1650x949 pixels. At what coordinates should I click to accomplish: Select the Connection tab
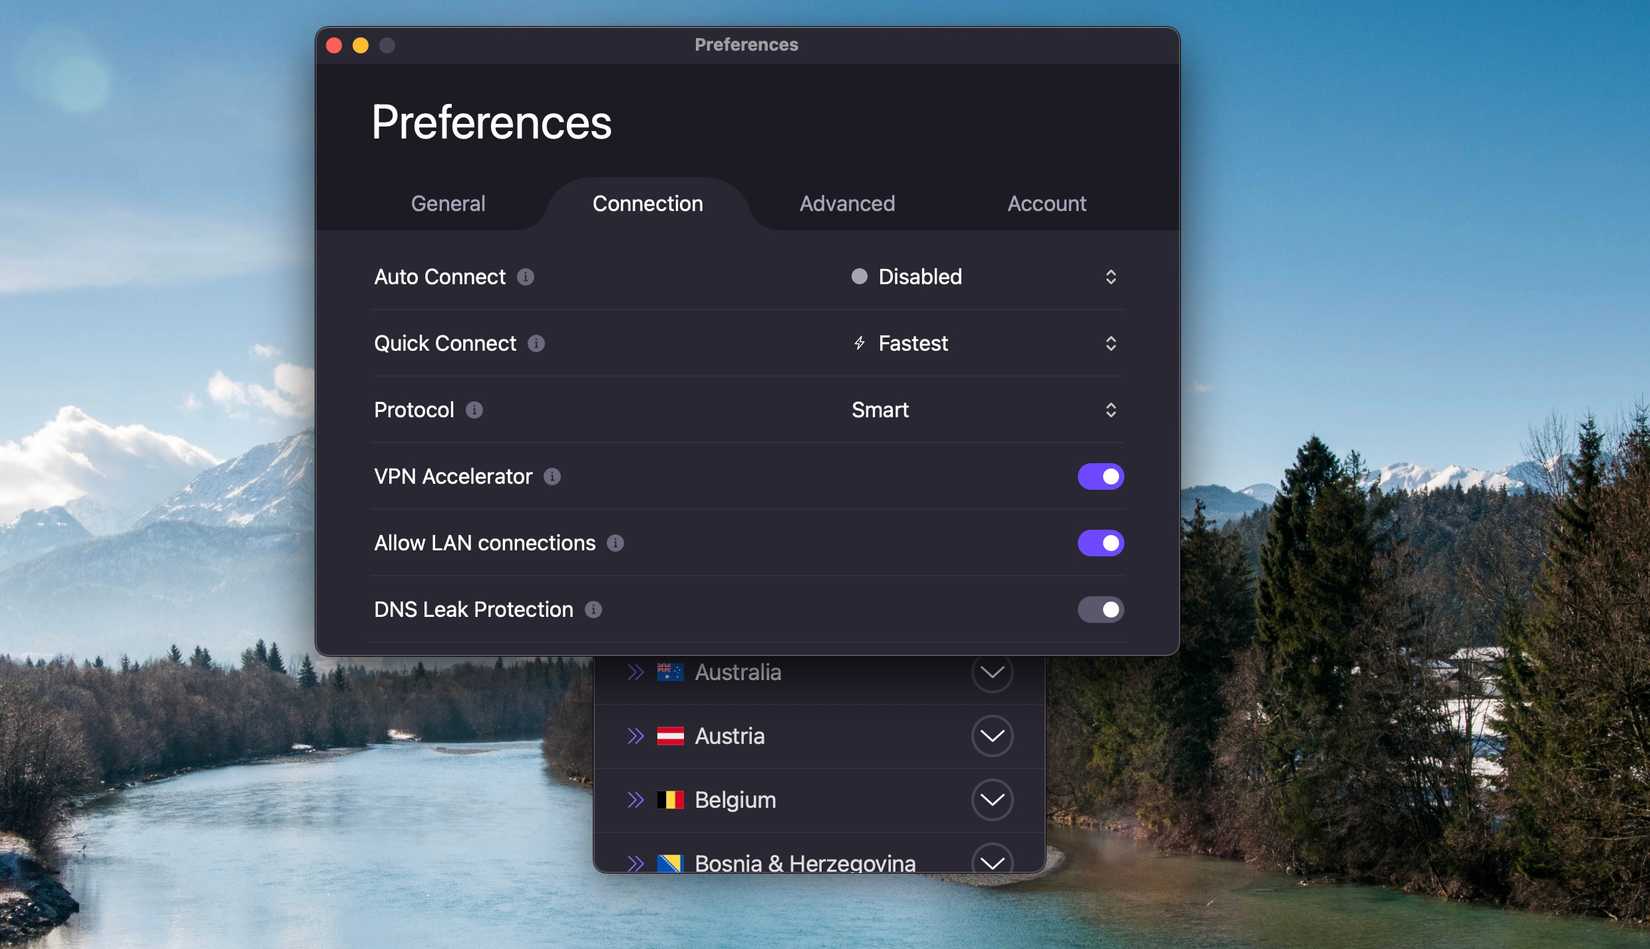tap(648, 204)
